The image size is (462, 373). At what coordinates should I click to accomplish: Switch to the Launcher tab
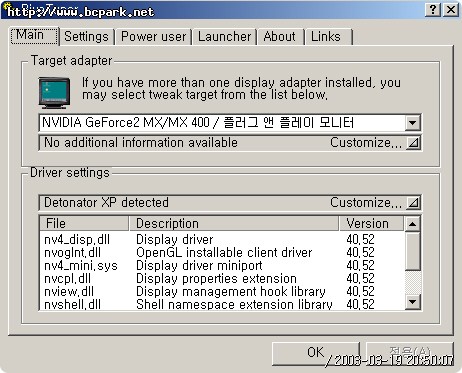click(224, 37)
